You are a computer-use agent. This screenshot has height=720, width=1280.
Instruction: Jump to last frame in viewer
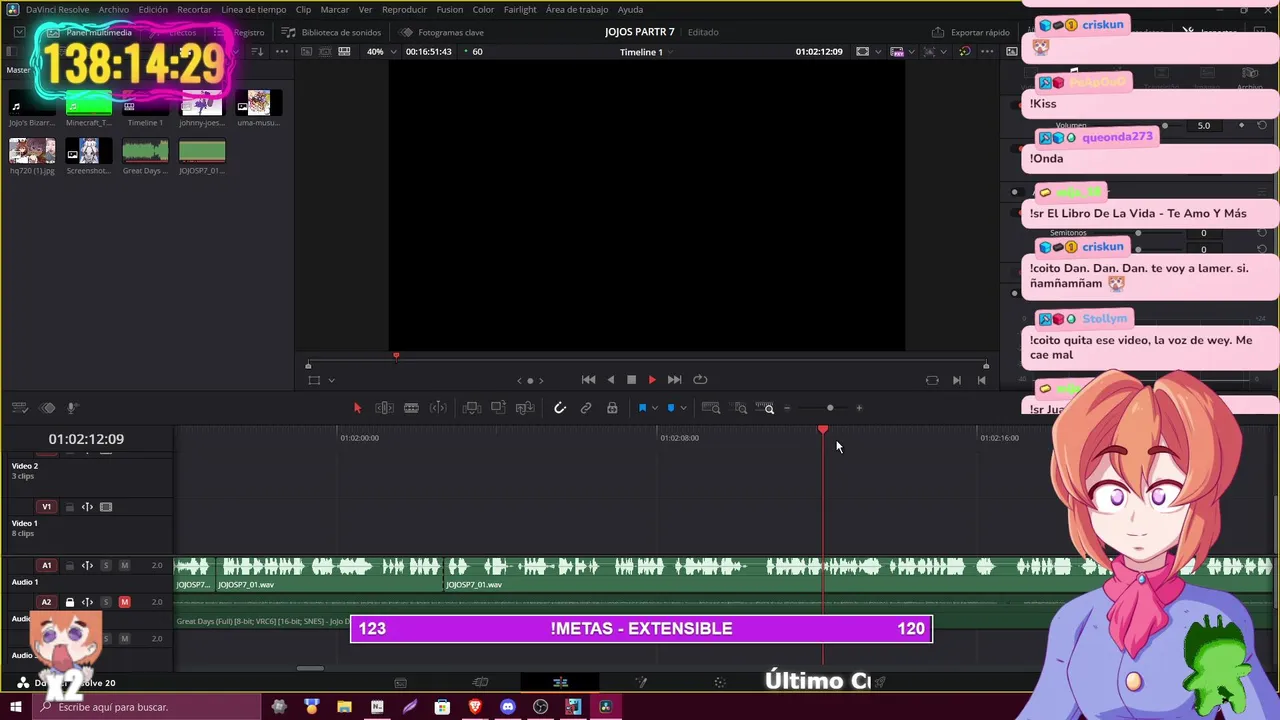click(x=674, y=380)
